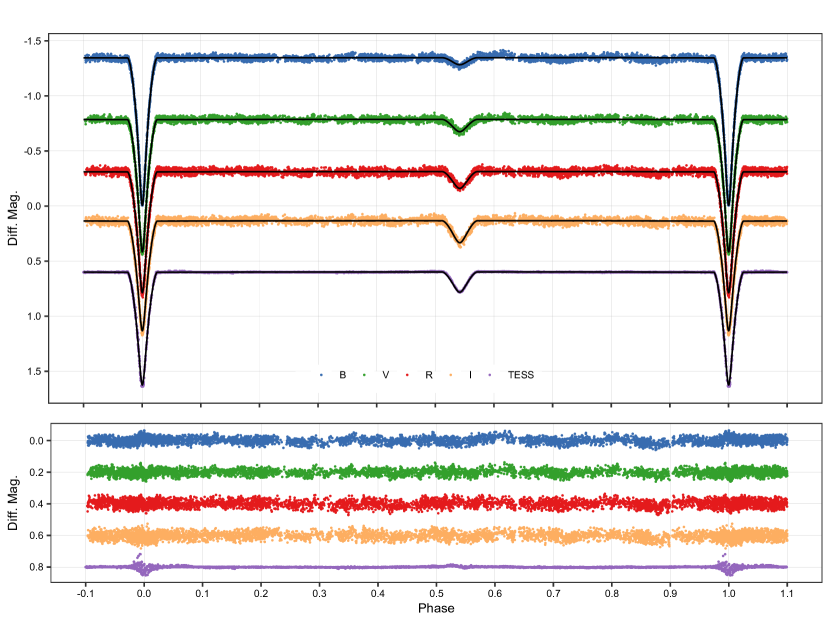830x623 pixels.
Task: Click the 0.5 tick on the Phase axis
Action: click(x=436, y=593)
